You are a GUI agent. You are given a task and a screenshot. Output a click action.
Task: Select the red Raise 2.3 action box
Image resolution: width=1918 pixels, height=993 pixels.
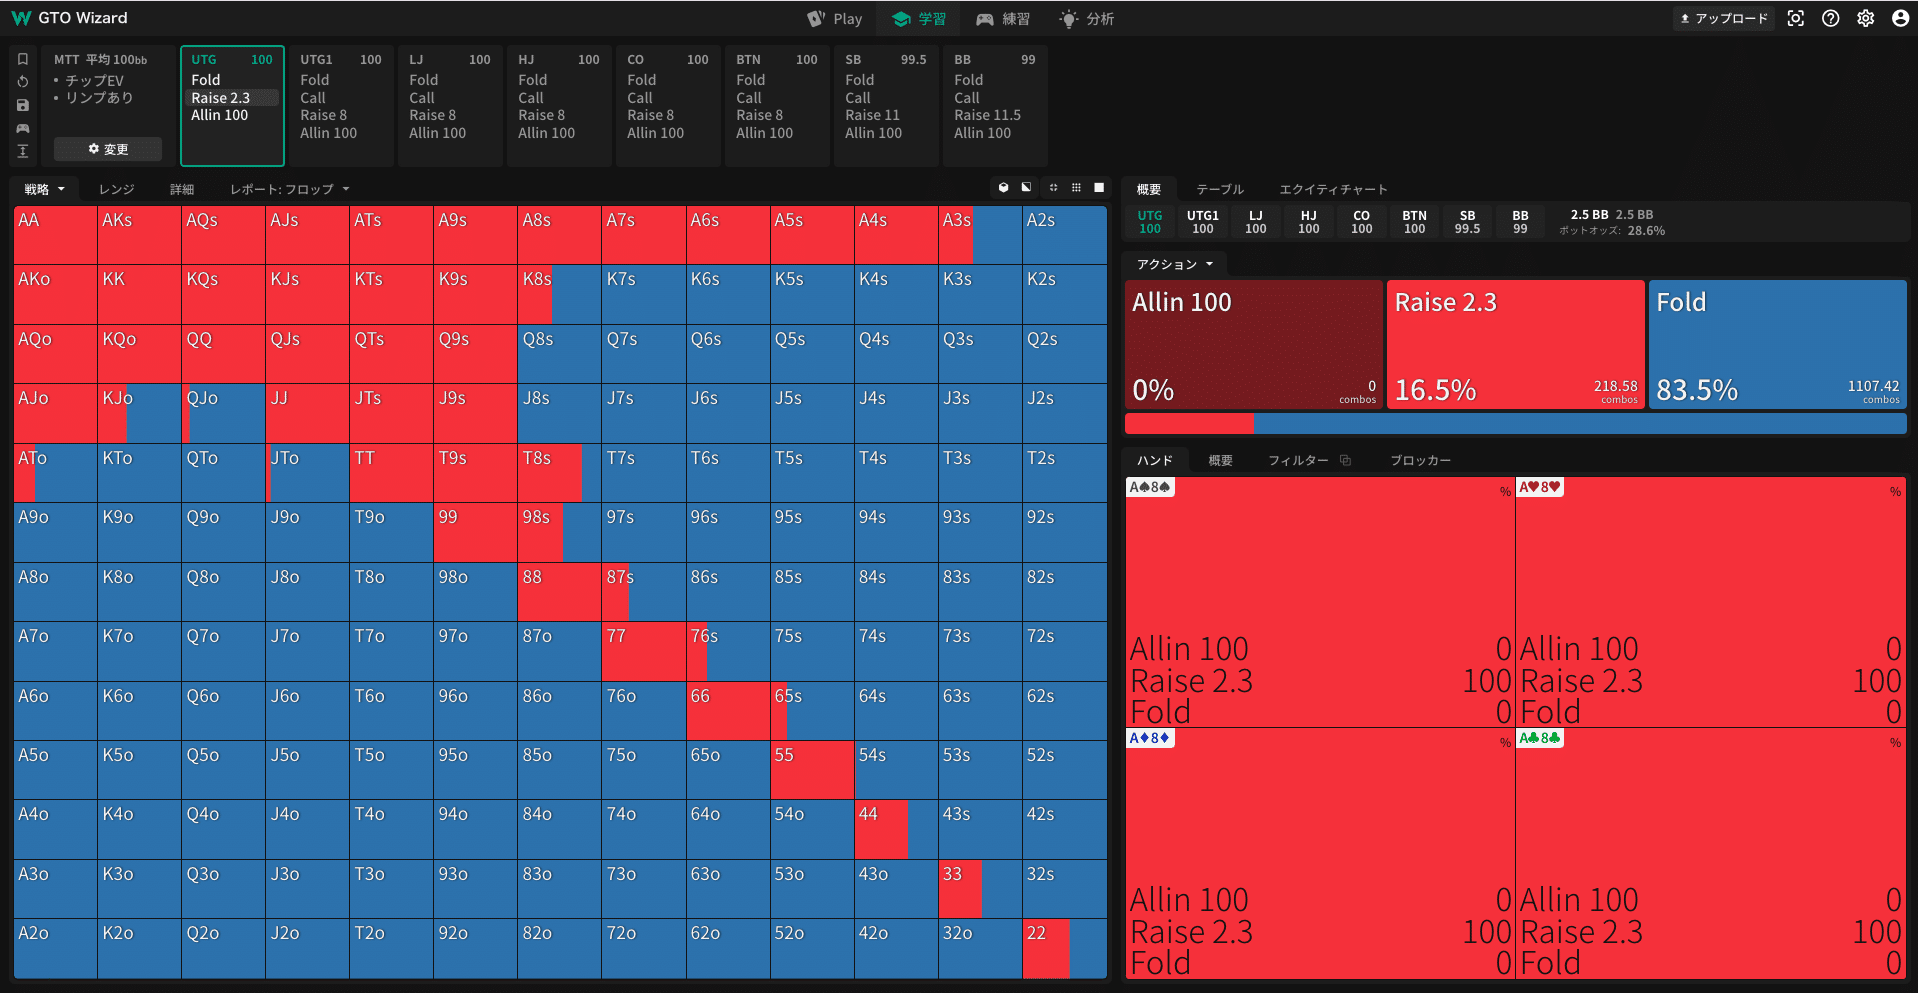coord(1515,344)
